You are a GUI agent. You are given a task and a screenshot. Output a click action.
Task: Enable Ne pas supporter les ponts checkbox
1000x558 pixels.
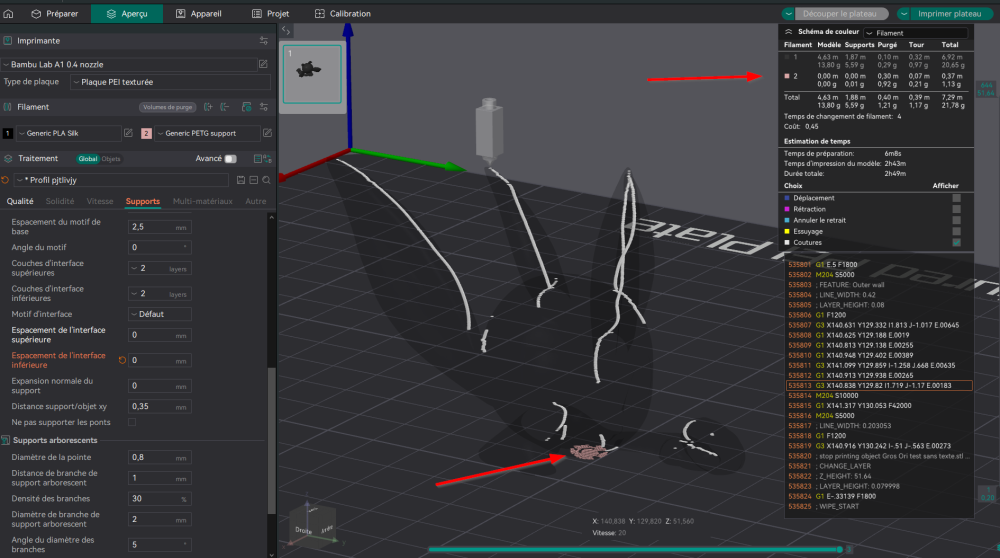(132, 422)
